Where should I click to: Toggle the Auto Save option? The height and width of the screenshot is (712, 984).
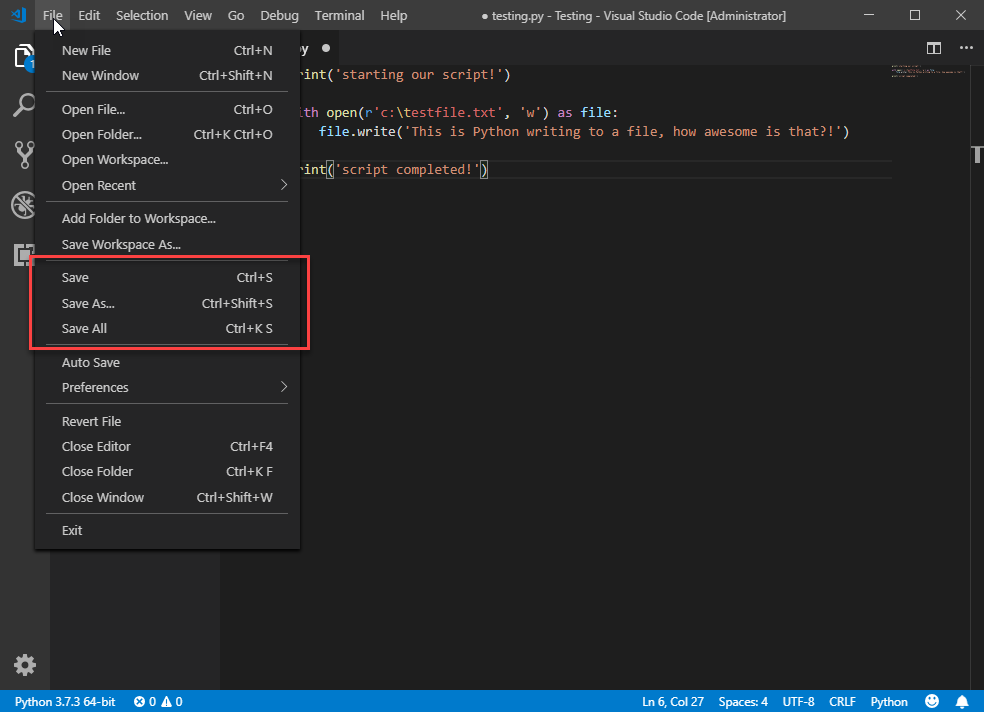(167, 363)
